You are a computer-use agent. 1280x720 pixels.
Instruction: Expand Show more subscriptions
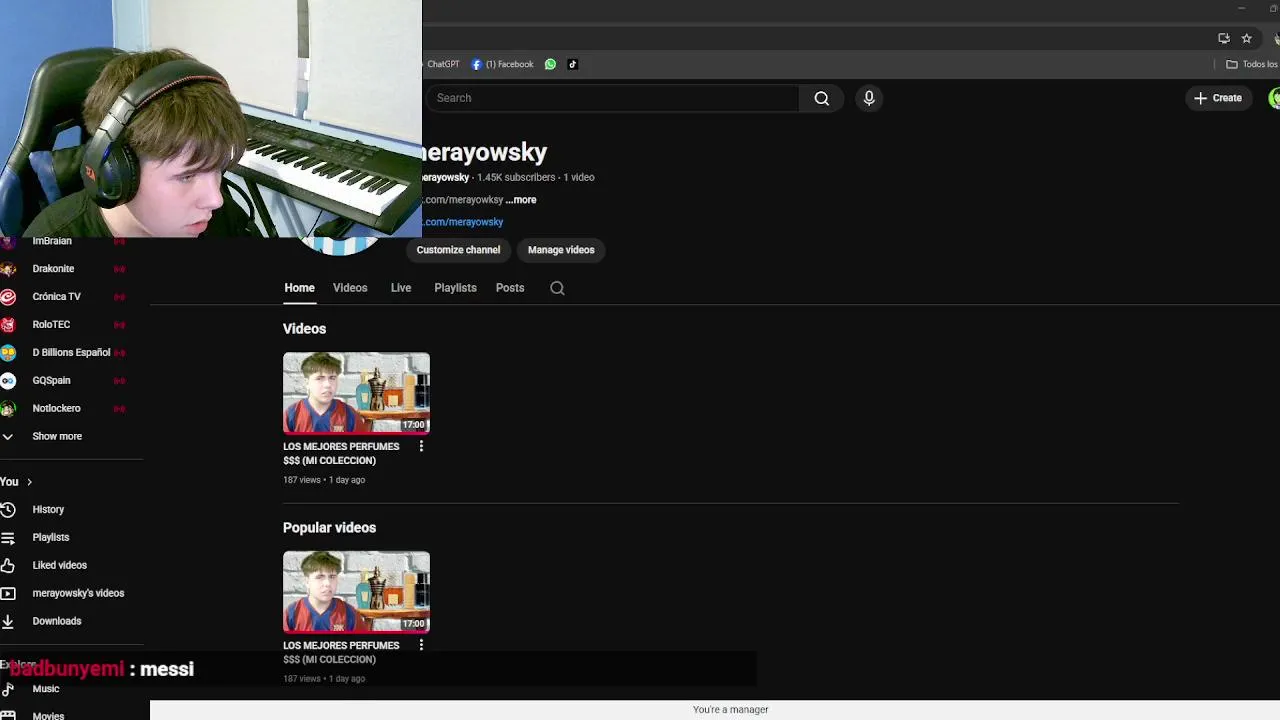click(57, 437)
